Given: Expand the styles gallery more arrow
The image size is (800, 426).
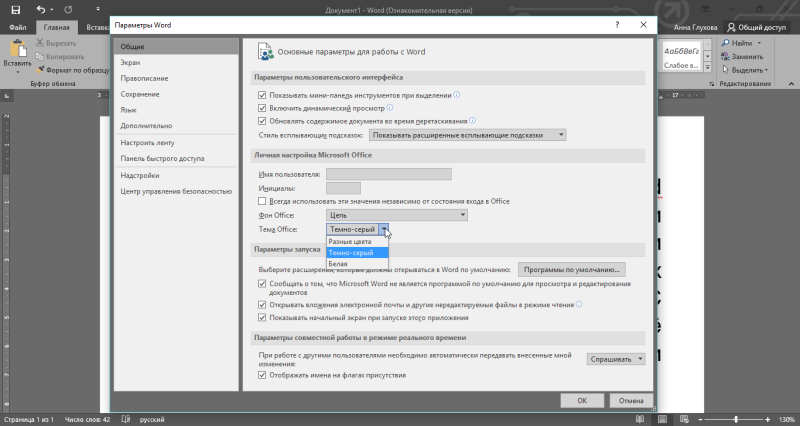Looking at the screenshot, I should tap(708, 67).
